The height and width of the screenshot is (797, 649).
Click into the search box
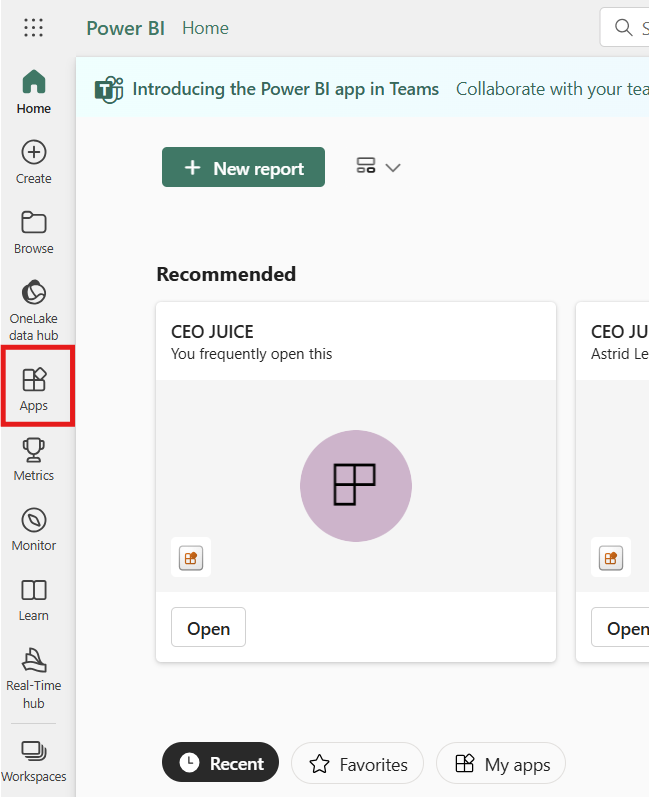[625, 27]
